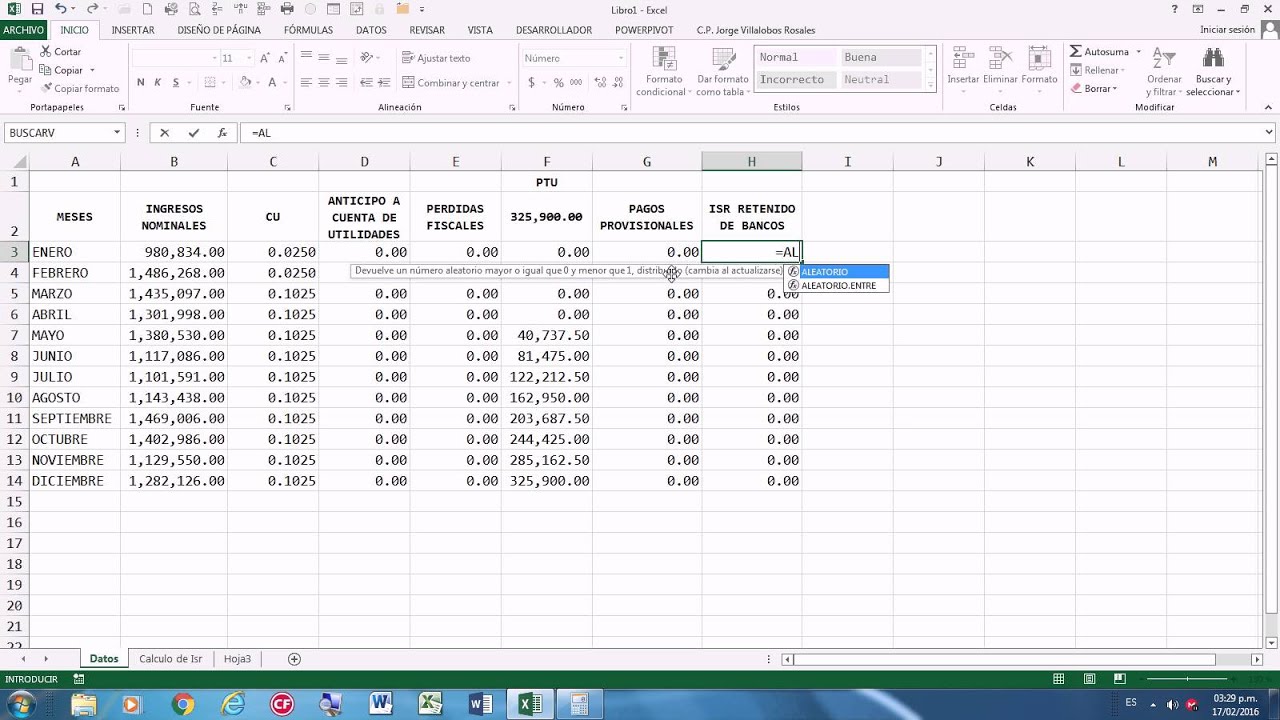Open the ARCHIVO menu
Viewport: 1280px width, 720px height.
tap(23, 30)
